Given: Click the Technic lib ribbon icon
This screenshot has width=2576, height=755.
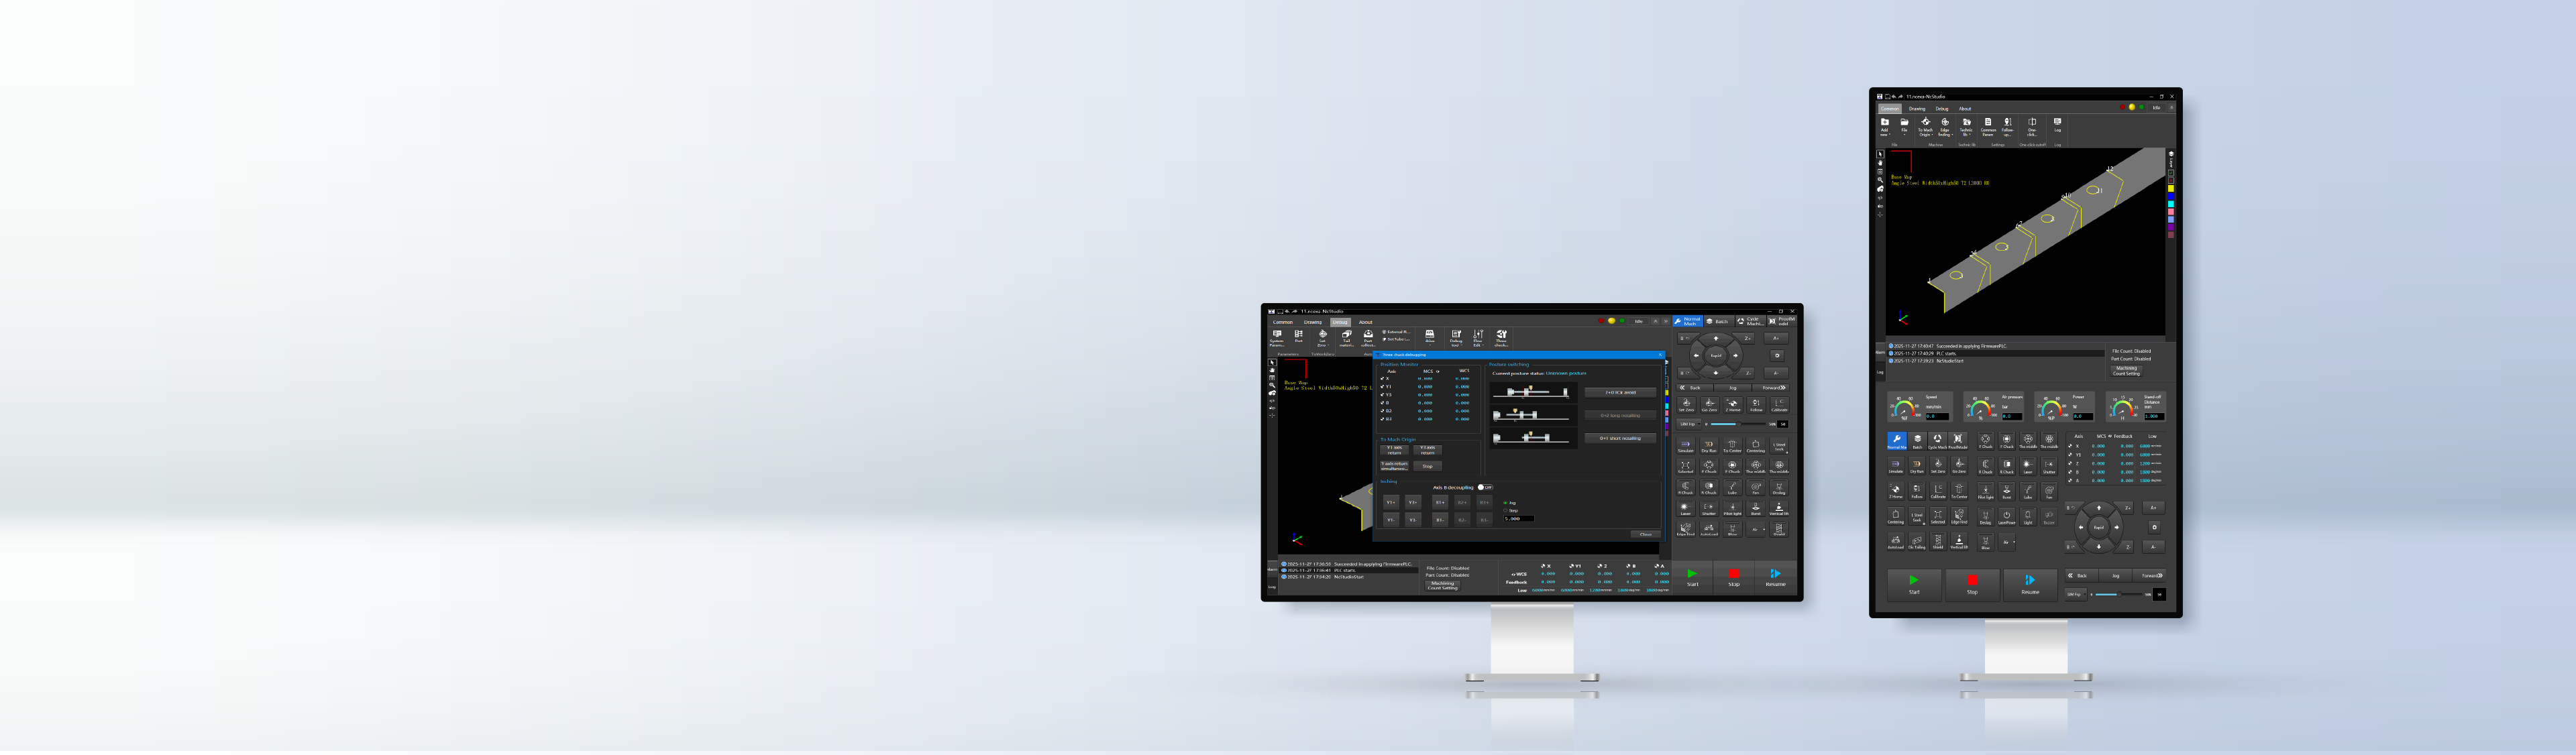Looking at the screenshot, I should click(x=1967, y=123).
